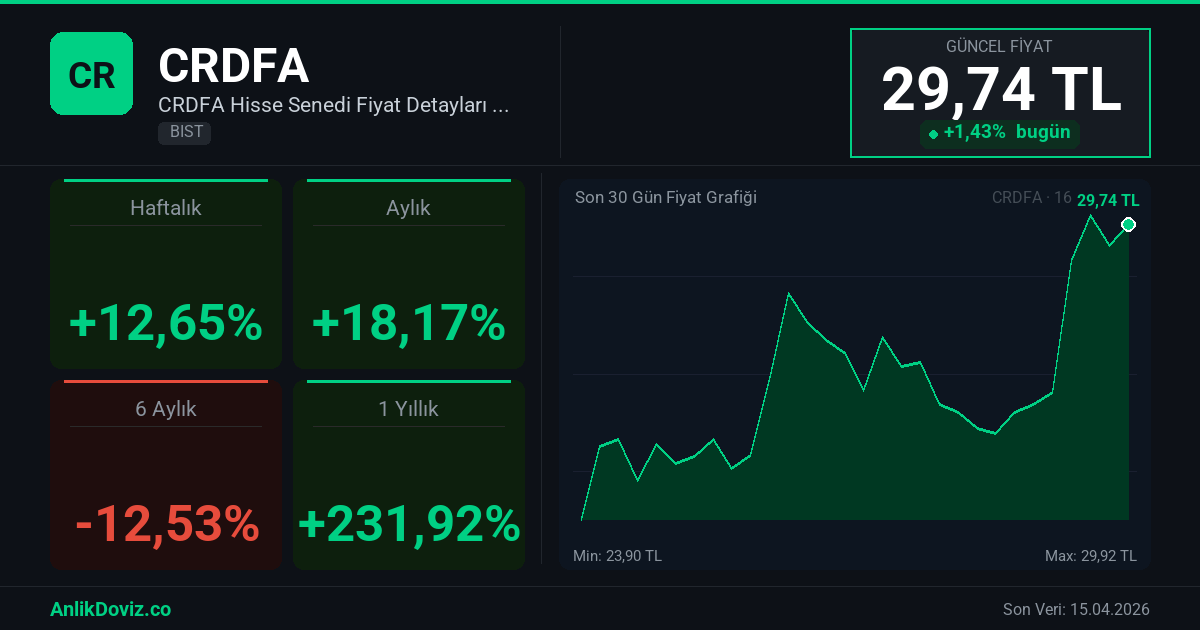The height and width of the screenshot is (630, 1200).
Task: Open the AnlikDoviz.co link
Action: click(110, 609)
